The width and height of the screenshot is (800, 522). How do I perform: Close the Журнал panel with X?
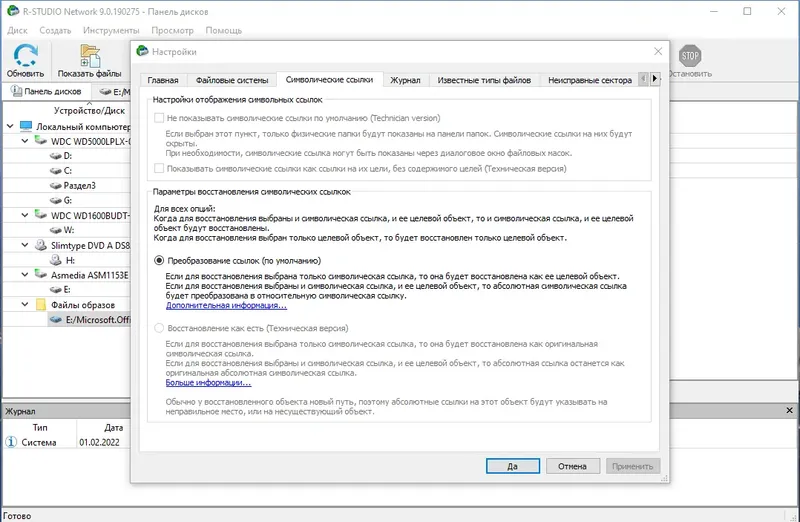[789, 410]
